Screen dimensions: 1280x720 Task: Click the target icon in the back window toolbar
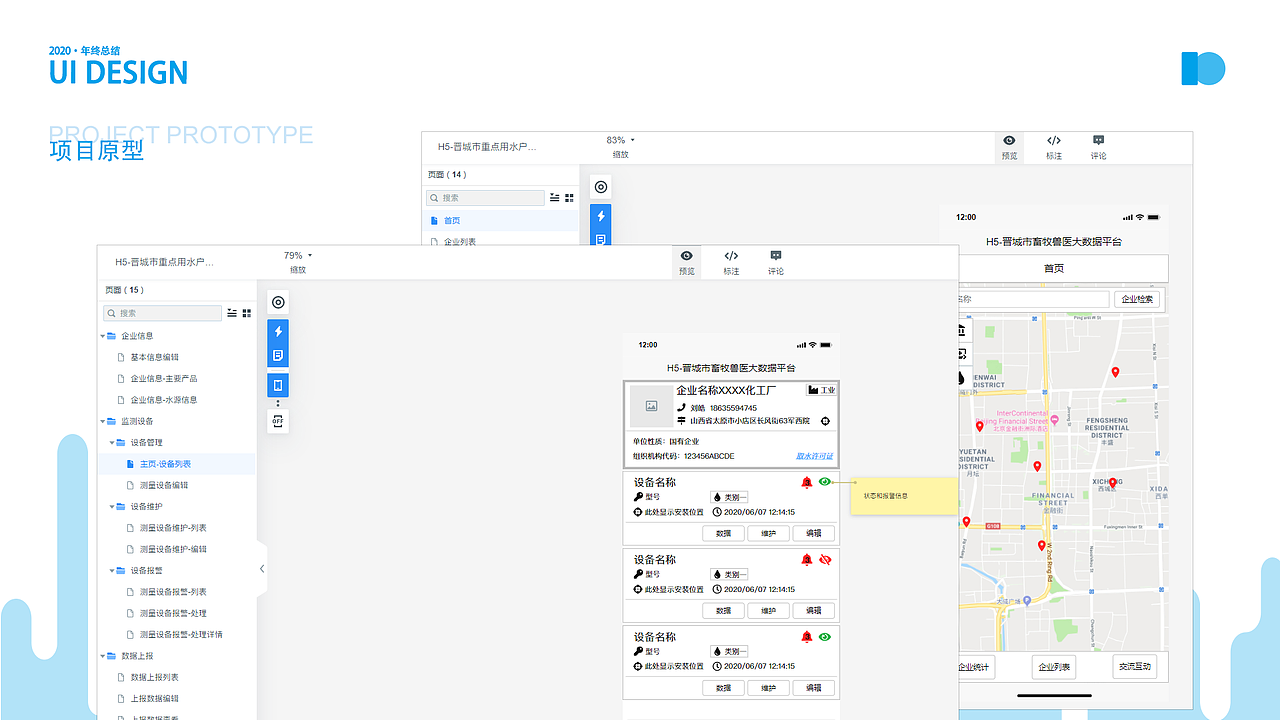(601, 187)
